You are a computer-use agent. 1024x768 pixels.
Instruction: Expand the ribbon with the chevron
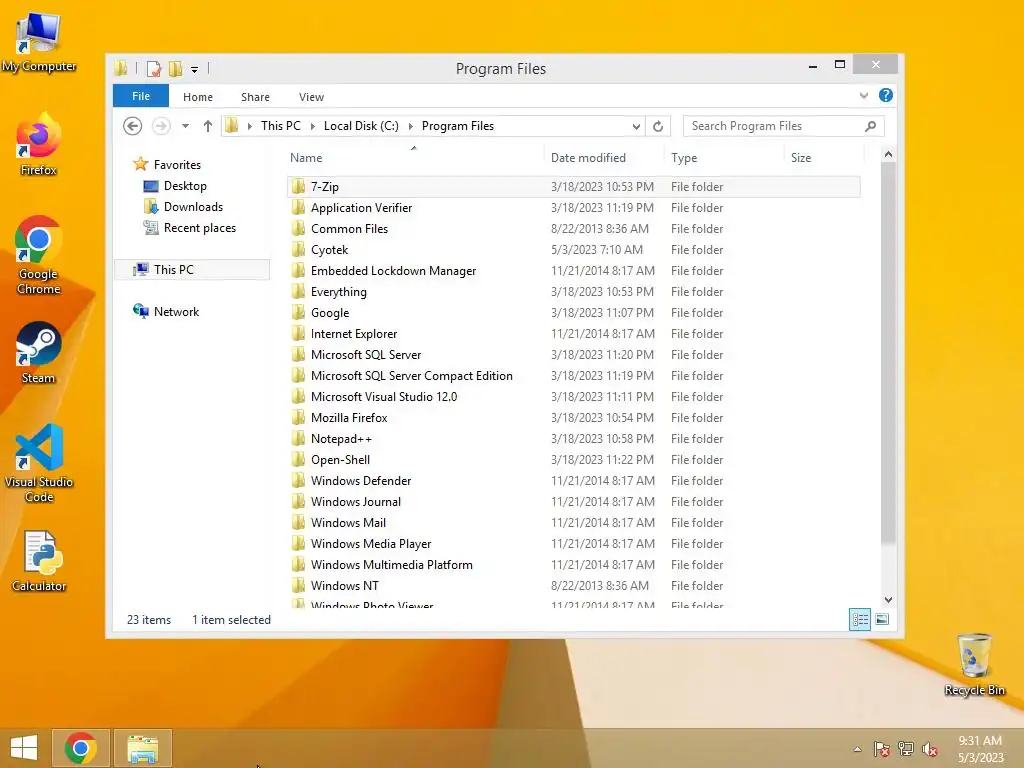(863, 95)
